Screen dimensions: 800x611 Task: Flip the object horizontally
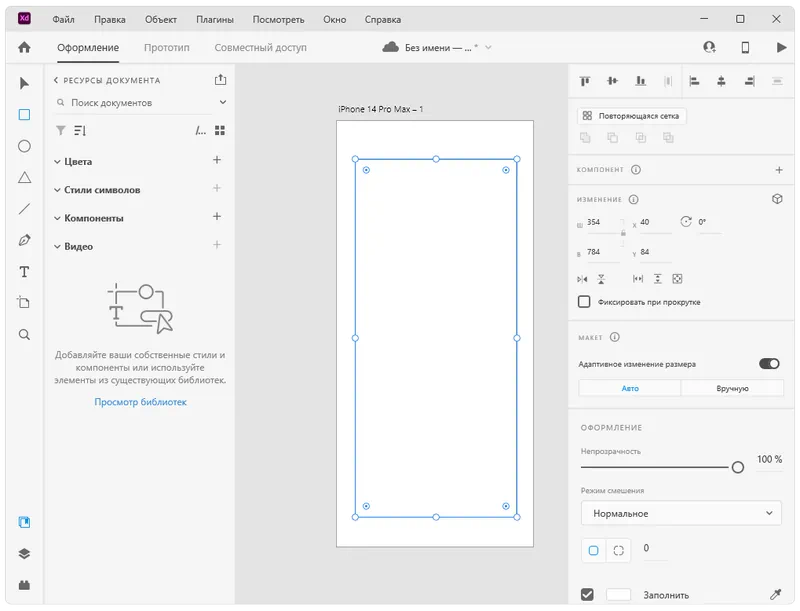coord(582,279)
